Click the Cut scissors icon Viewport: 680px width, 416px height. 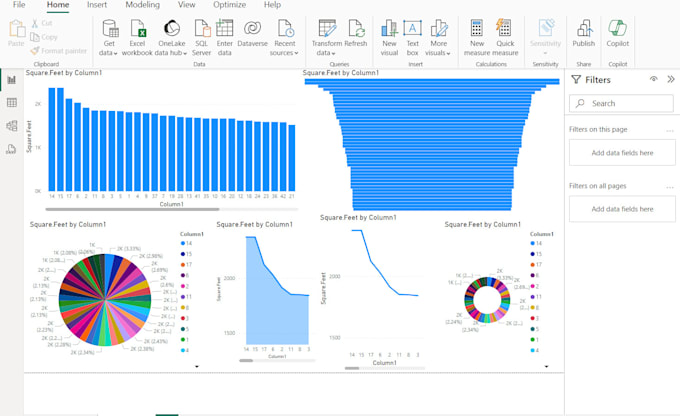pos(35,23)
